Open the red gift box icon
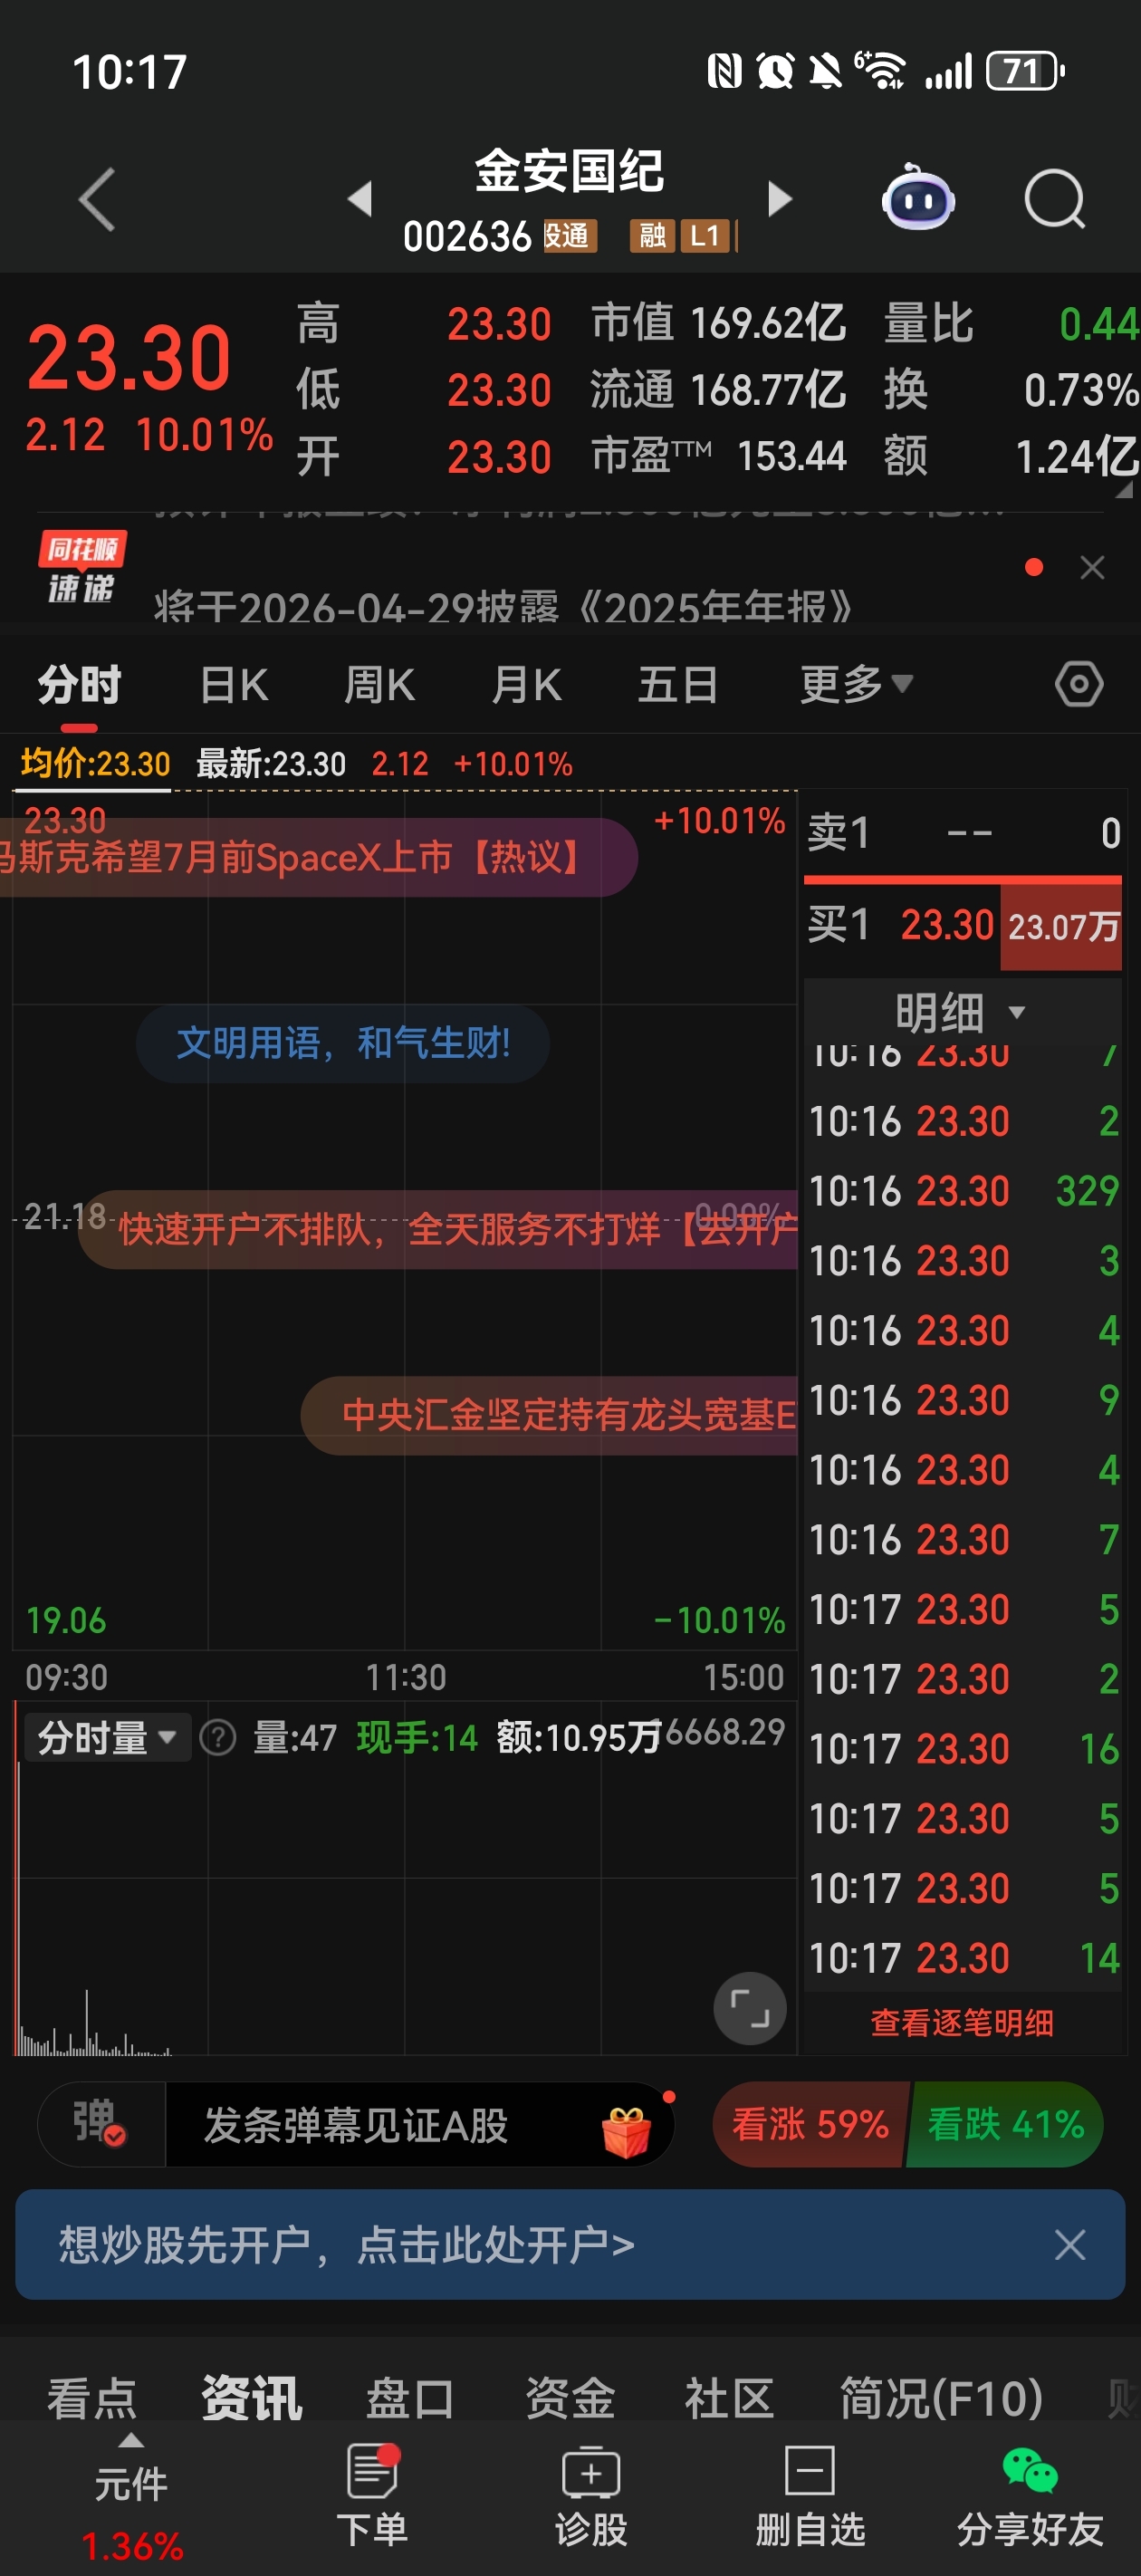The image size is (1141, 2576). tap(627, 2130)
